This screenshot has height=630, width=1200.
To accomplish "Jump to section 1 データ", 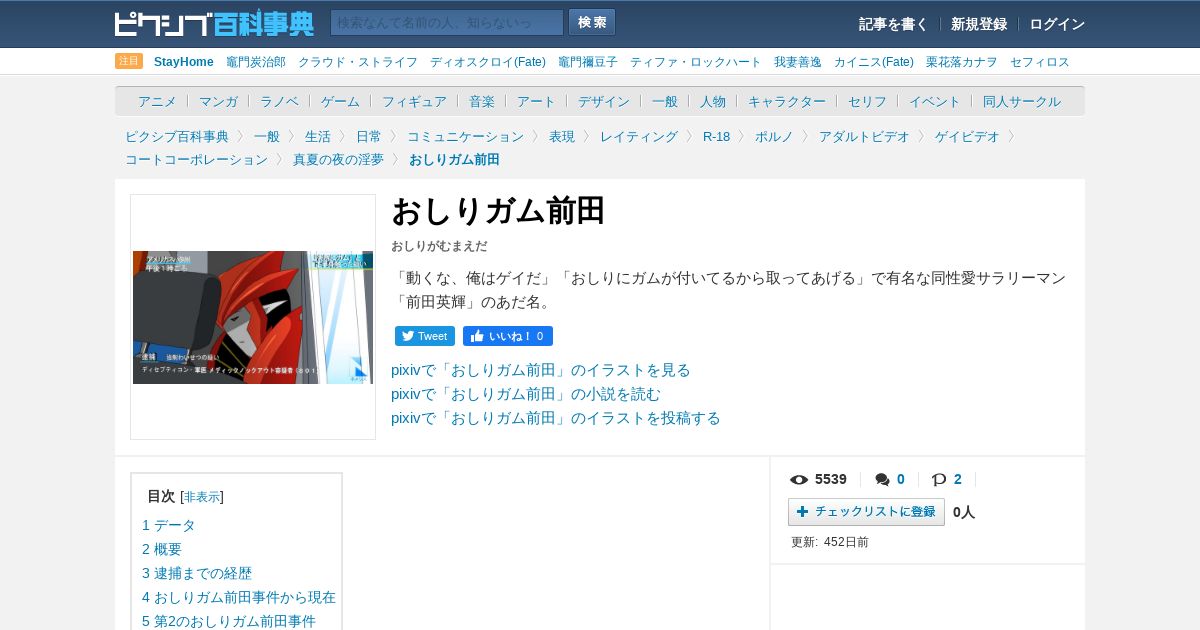I will pos(169,525).
